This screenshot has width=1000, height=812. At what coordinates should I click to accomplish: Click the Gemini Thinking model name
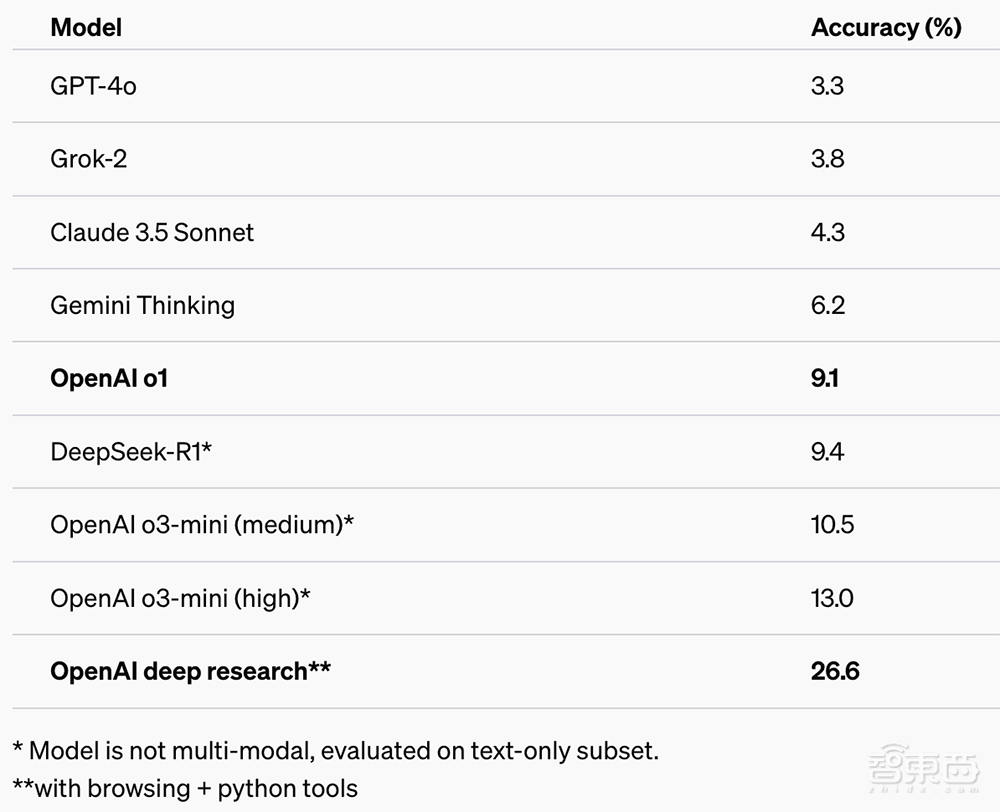(x=142, y=305)
